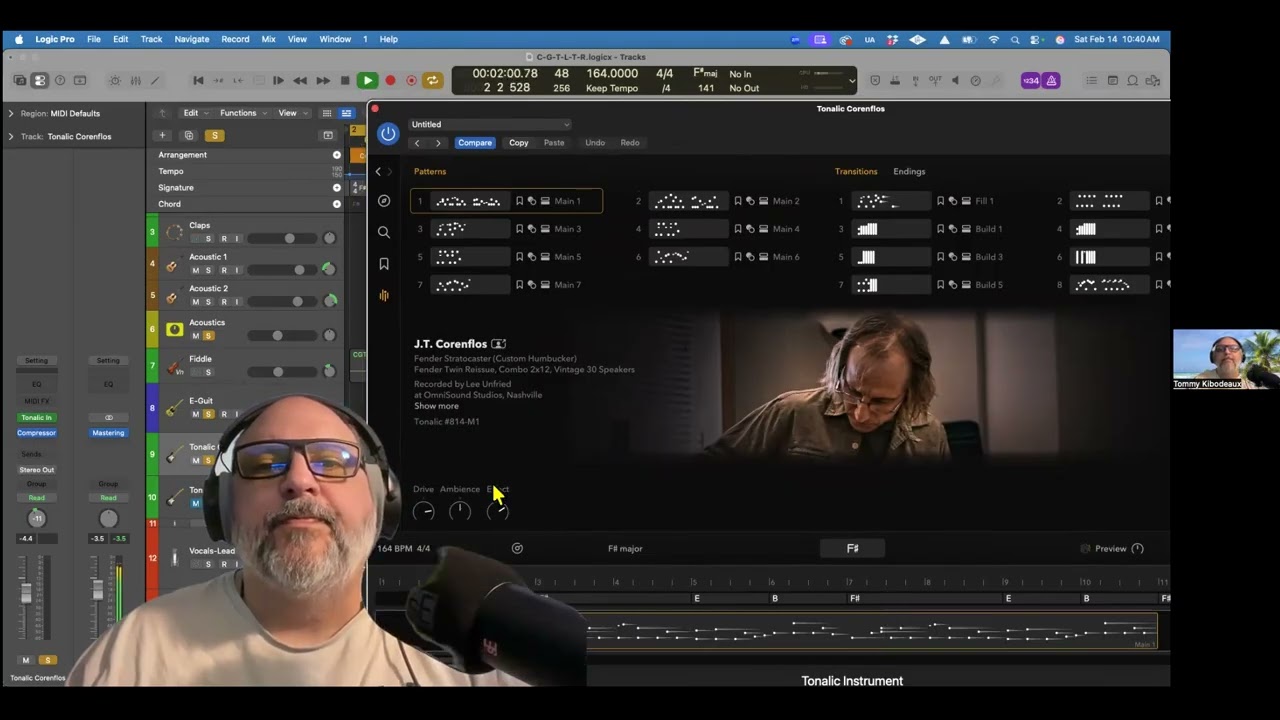Open the LCD display mode dropdown arrow

coord(852,81)
